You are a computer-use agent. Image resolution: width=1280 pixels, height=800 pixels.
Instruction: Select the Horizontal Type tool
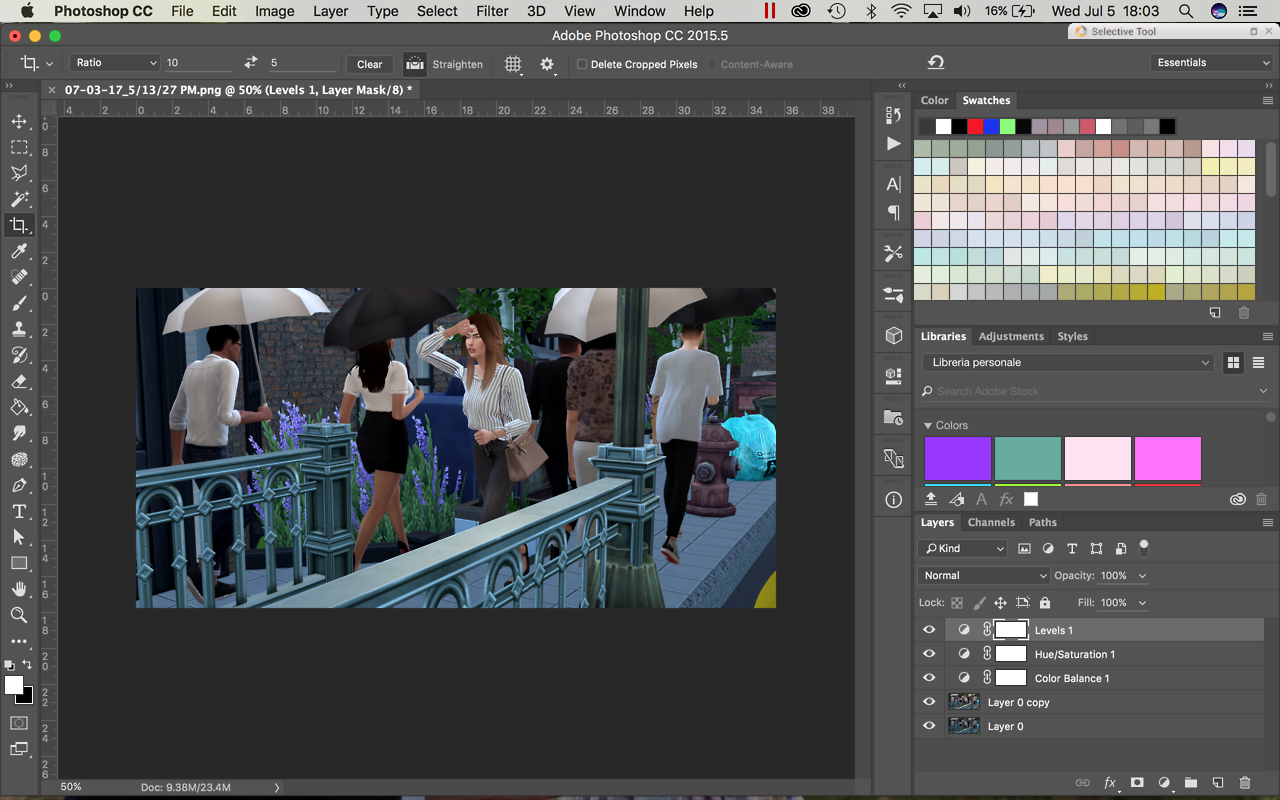coord(19,512)
